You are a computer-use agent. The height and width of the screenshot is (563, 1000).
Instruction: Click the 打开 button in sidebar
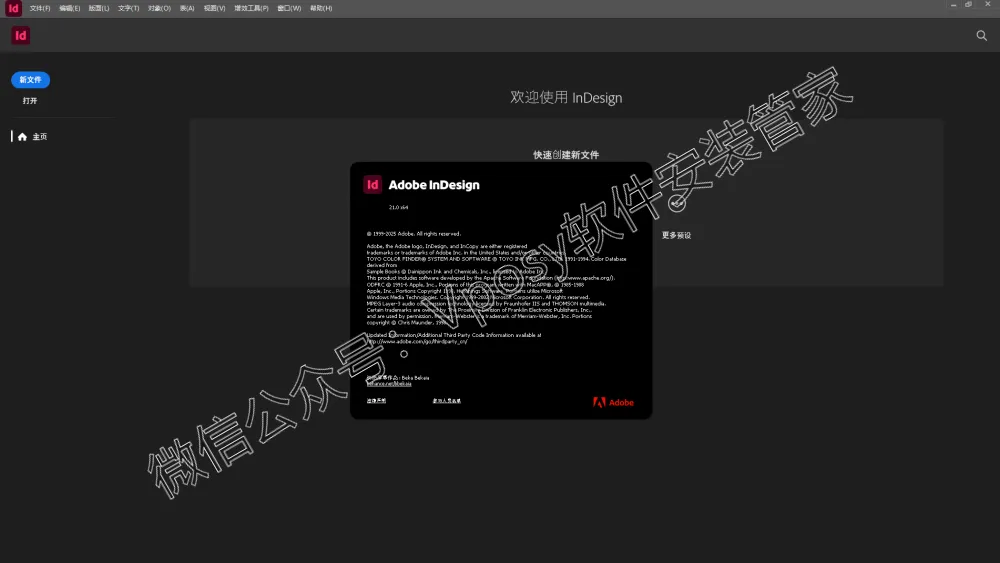pos(30,101)
